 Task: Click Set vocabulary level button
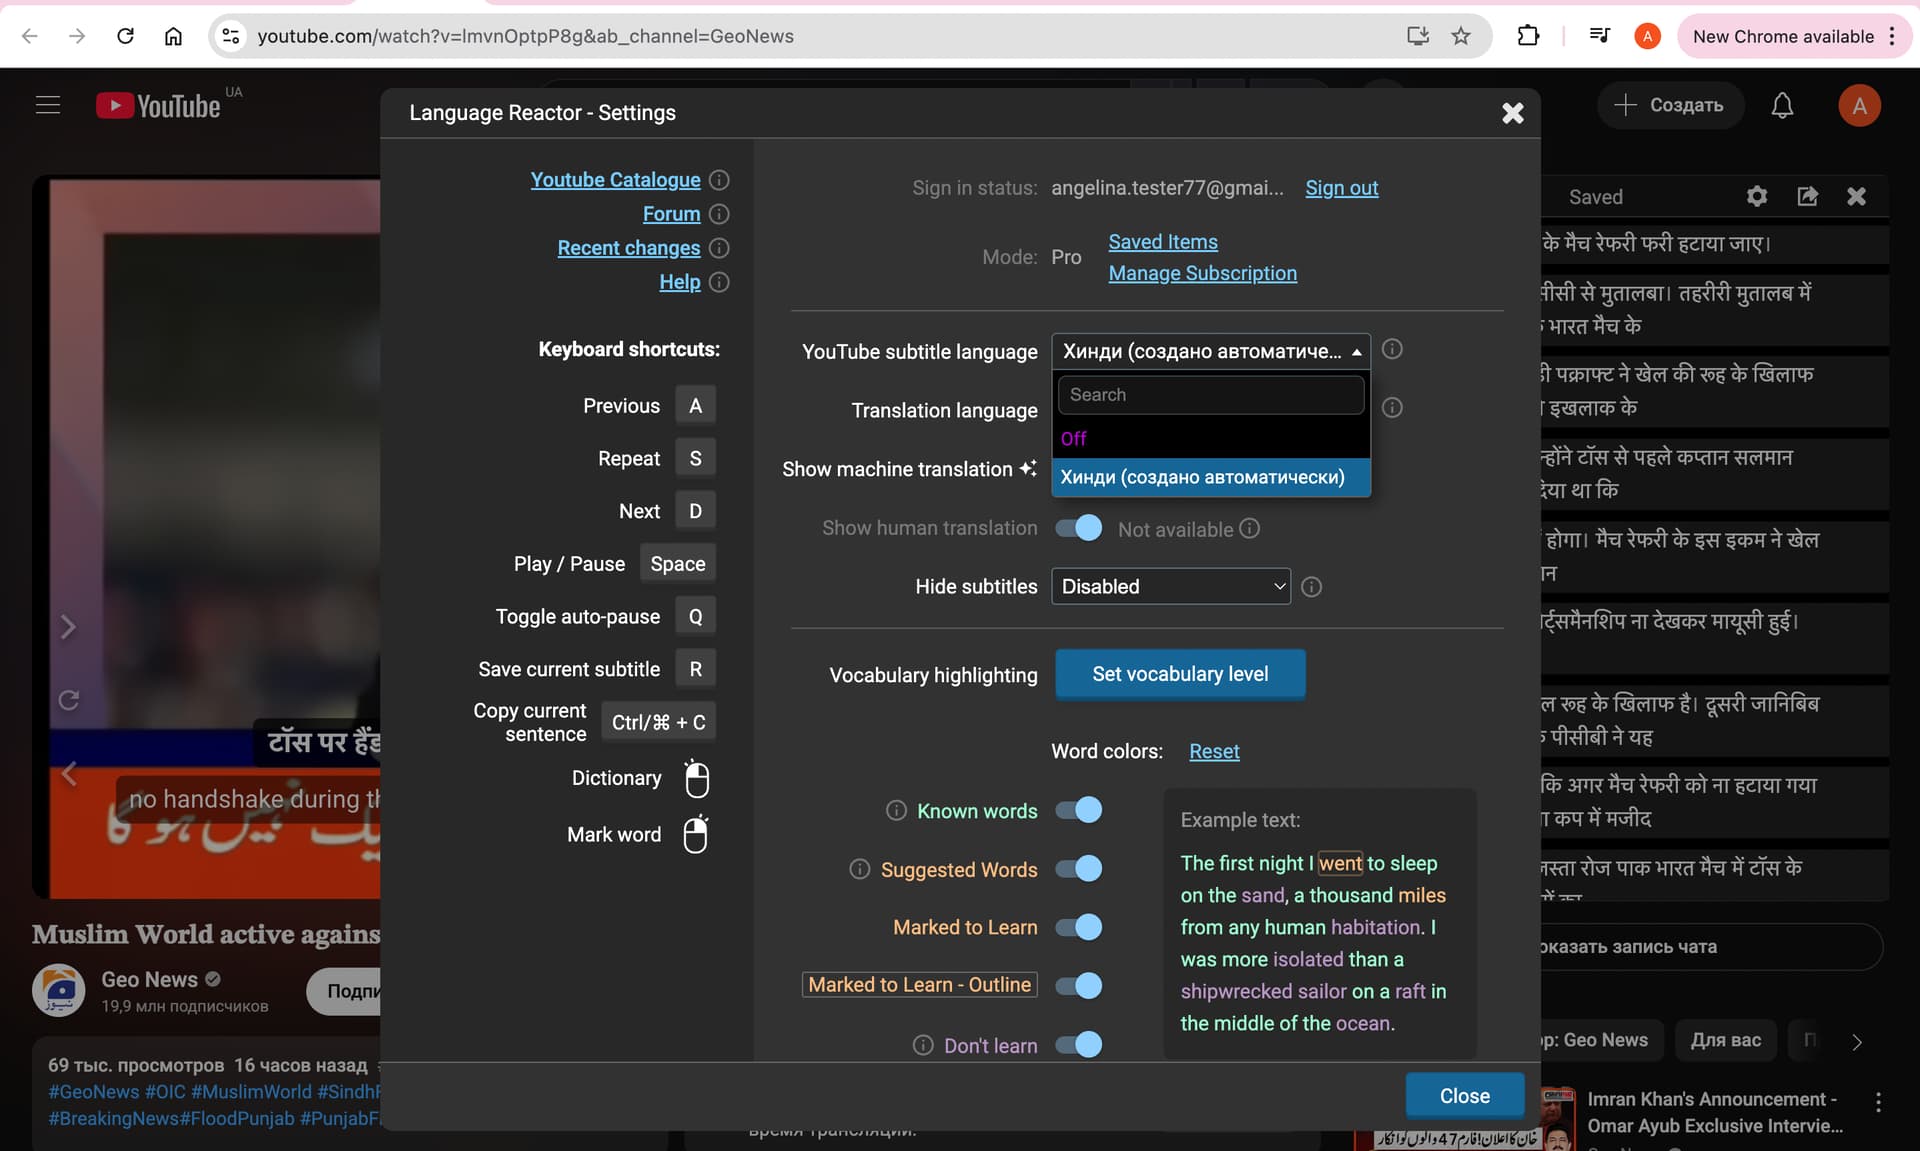pos(1180,674)
